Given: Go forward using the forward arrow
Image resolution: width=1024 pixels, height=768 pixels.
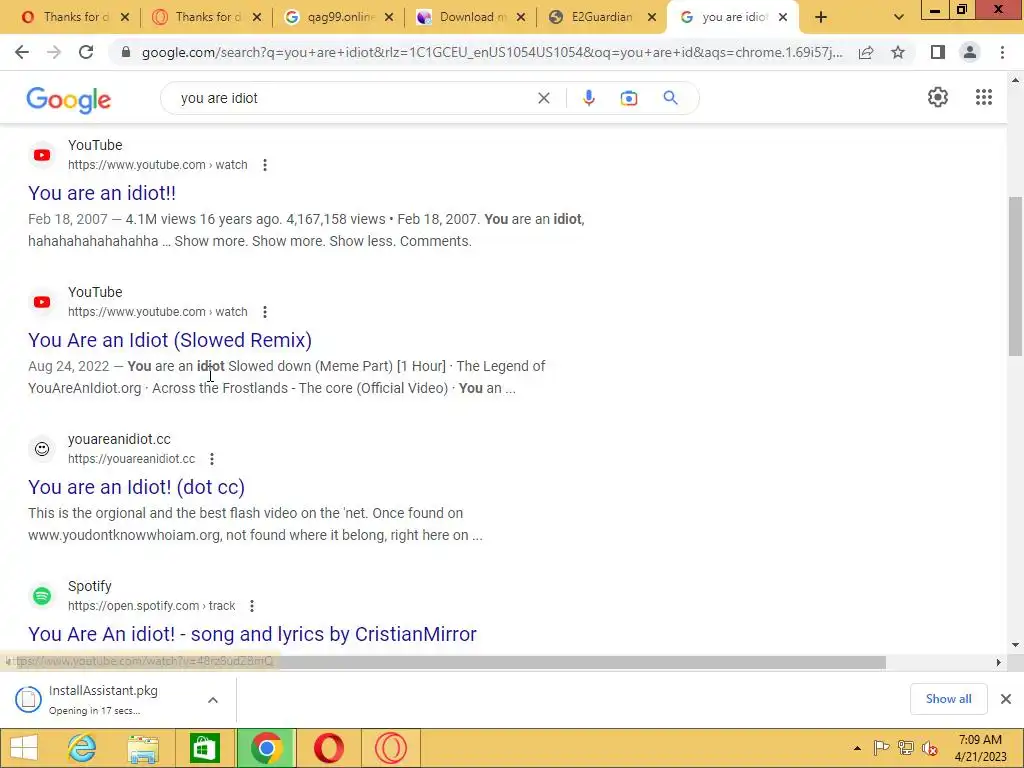Looking at the screenshot, I should pos(54,52).
